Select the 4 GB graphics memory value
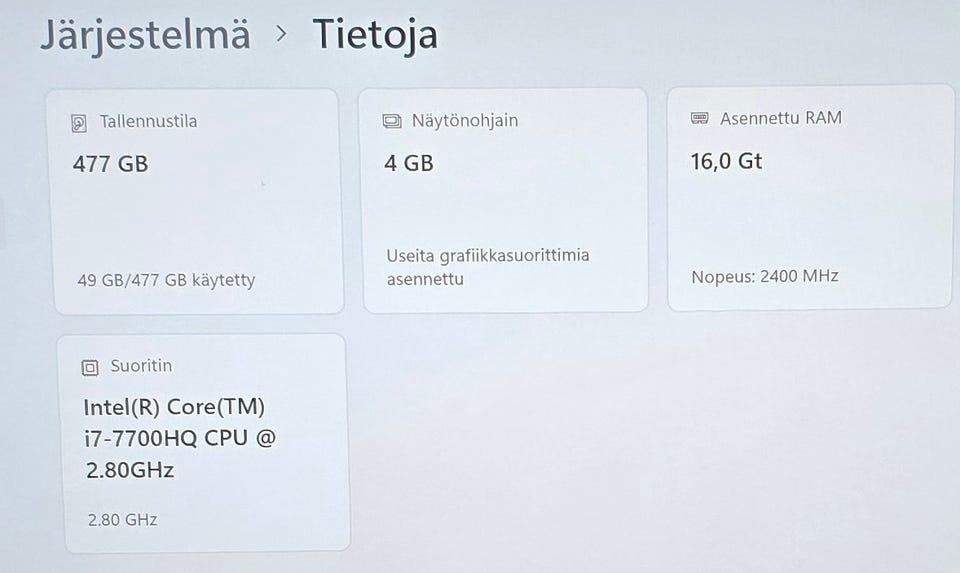This screenshot has width=960, height=573. click(x=409, y=163)
